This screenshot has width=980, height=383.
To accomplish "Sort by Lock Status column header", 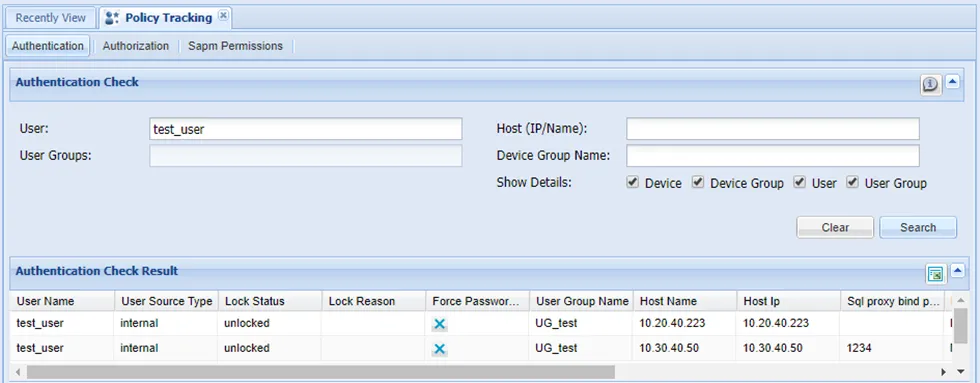I will [x=270, y=301].
